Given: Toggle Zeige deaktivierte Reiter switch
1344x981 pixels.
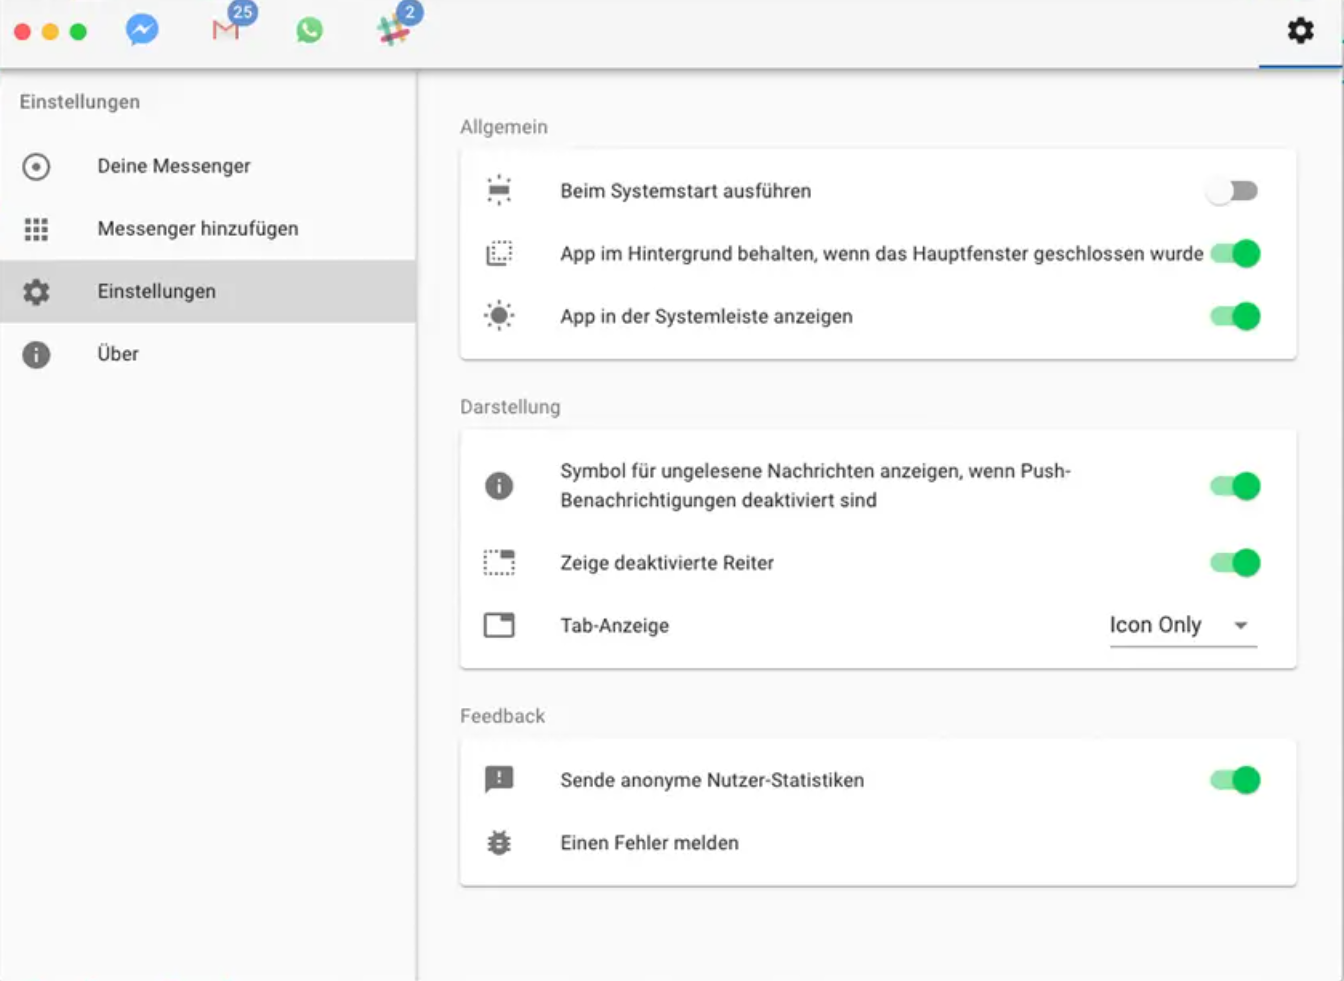Looking at the screenshot, I should tap(1235, 563).
